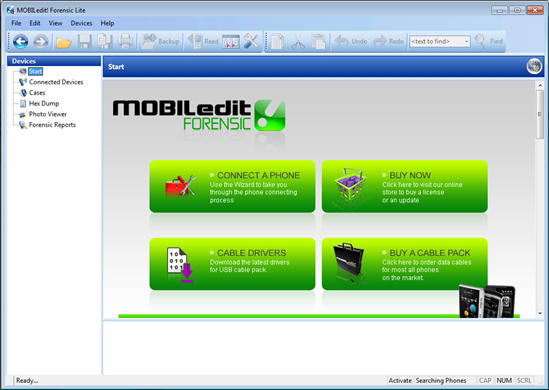549x390 pixels.
Task: Click the scissors Cut icon
Action: pyautogui.click(x=298, y=42)
